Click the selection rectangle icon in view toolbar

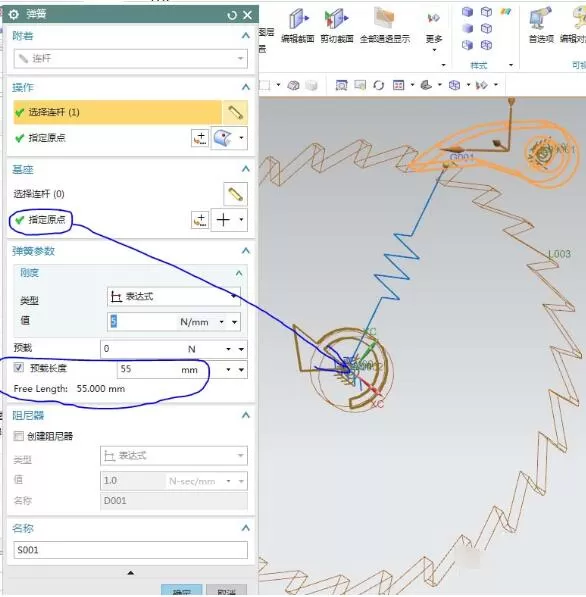(x=265, y=85)
